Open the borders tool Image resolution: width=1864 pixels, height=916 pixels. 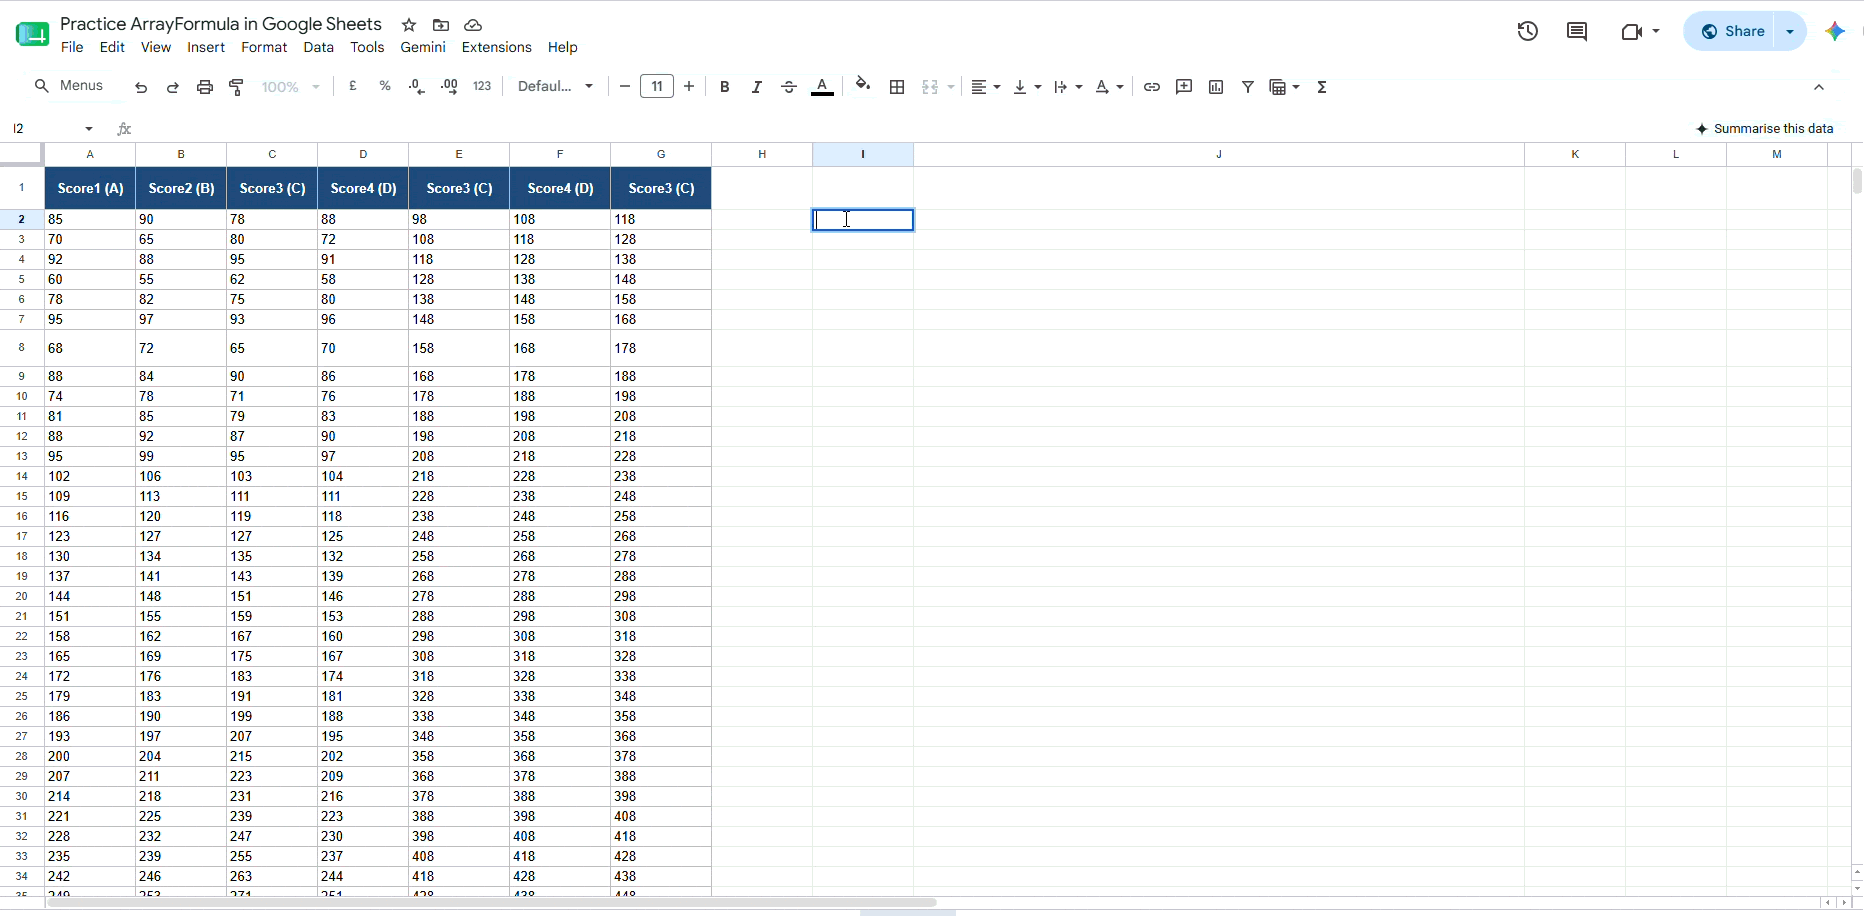click(897, 87)
